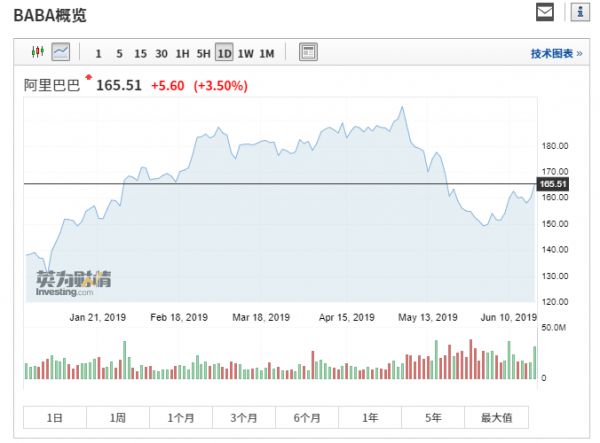The width and height of the screenshot is (600, 443).
Task: Open the news panel icon in toolbar
Action: pyautogui.click(x=308, y=52)
